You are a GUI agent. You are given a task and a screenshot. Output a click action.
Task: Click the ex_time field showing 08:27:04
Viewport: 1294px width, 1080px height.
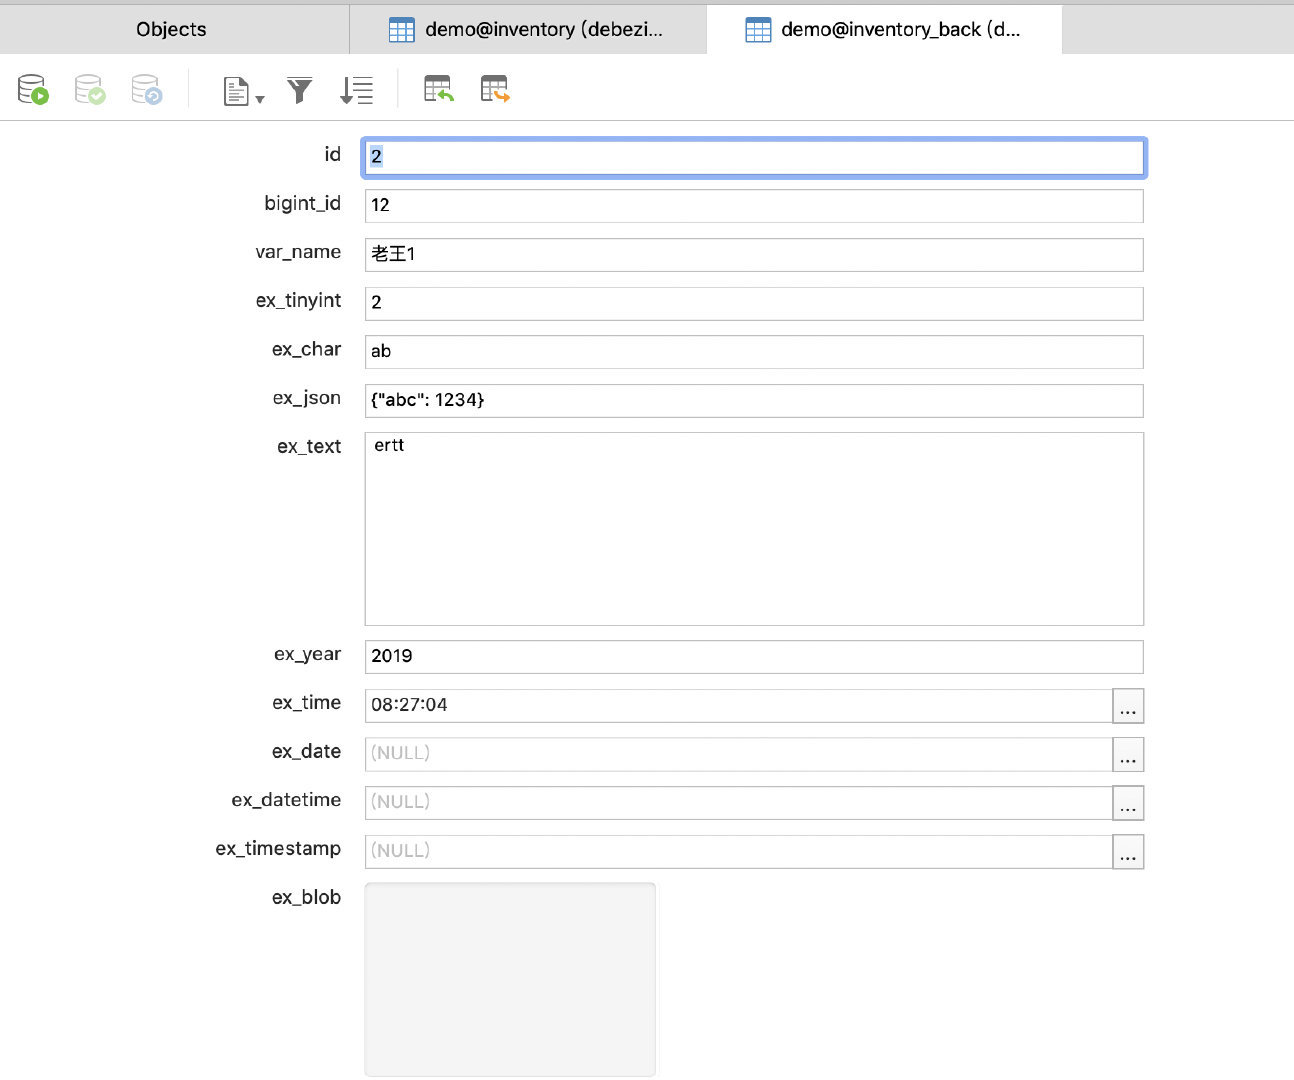click(739, 705)
